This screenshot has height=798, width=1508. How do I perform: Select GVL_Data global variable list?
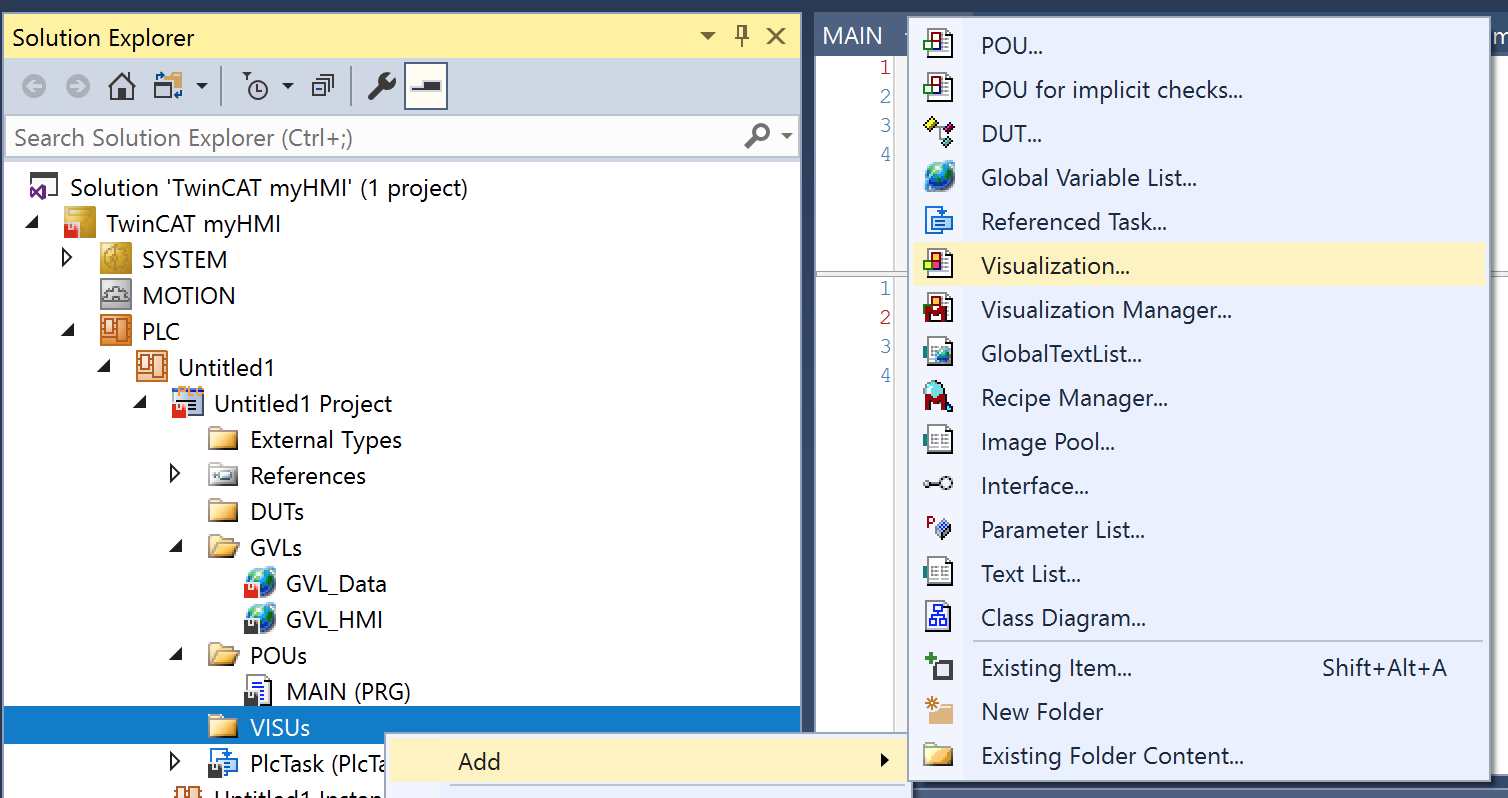(x=336, y=584)
